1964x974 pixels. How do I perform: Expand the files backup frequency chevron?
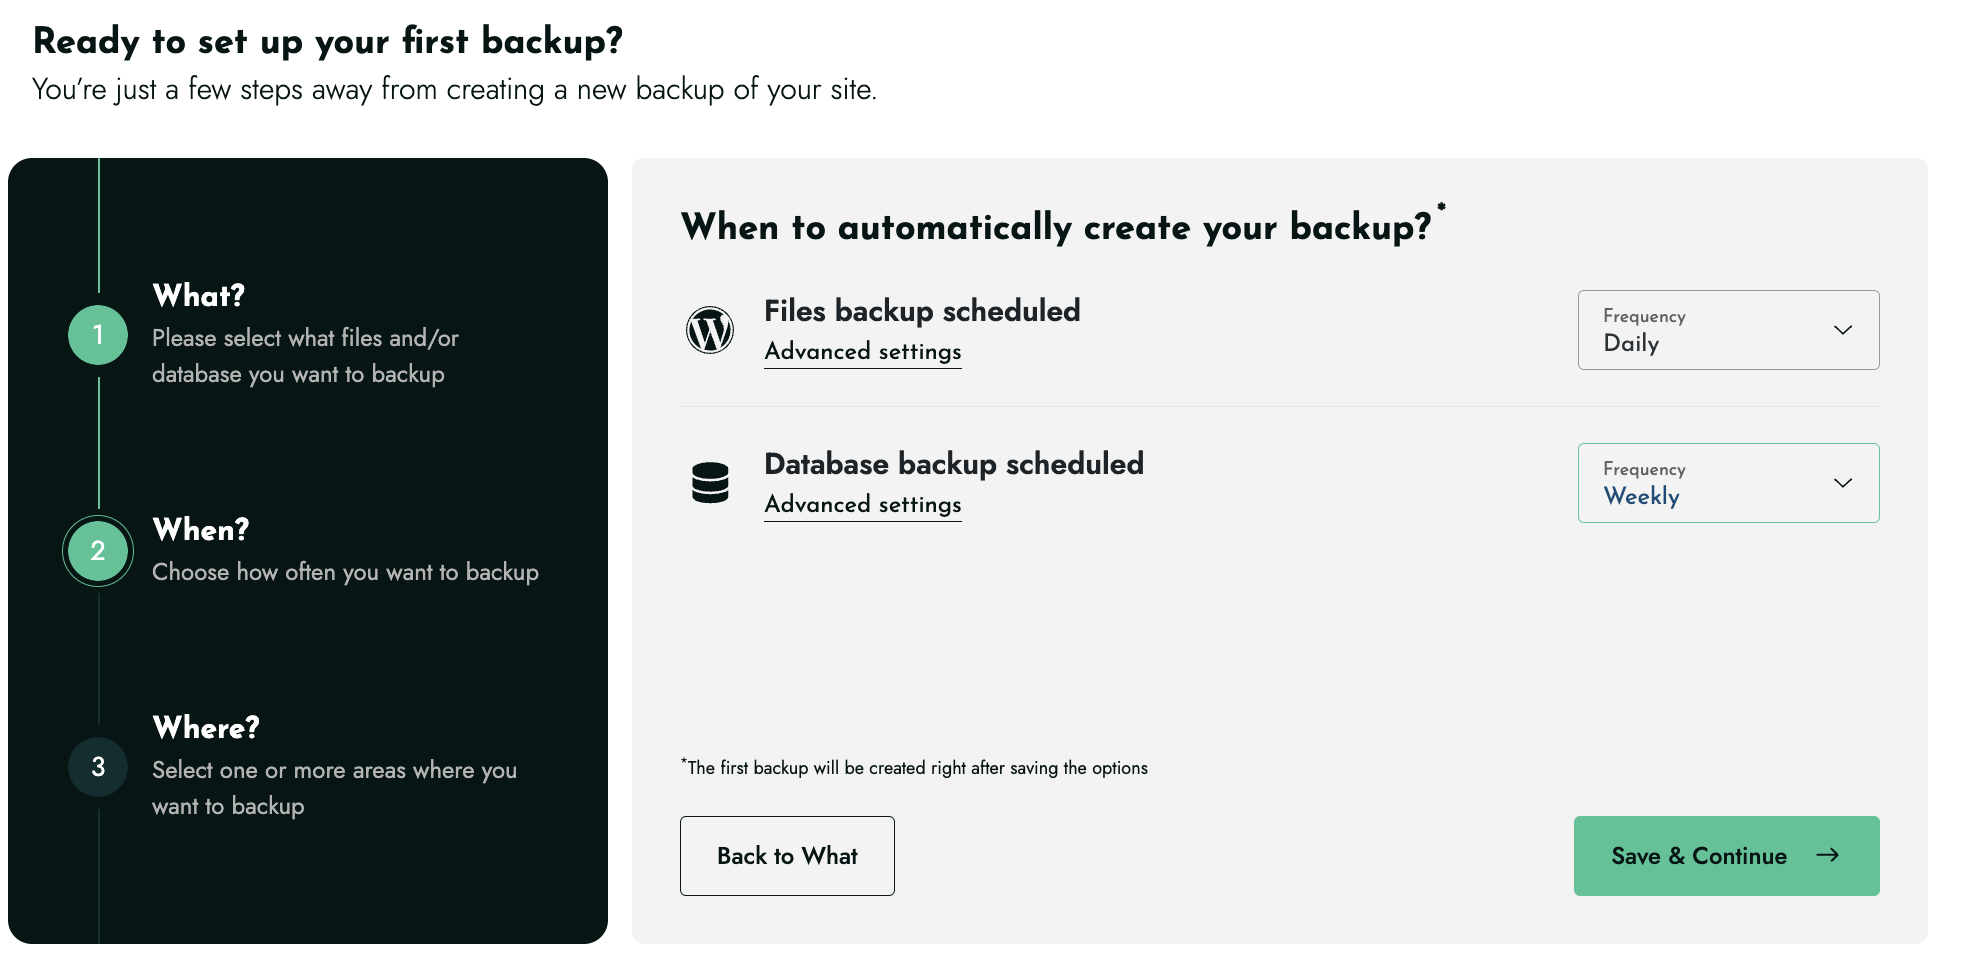1842,330
